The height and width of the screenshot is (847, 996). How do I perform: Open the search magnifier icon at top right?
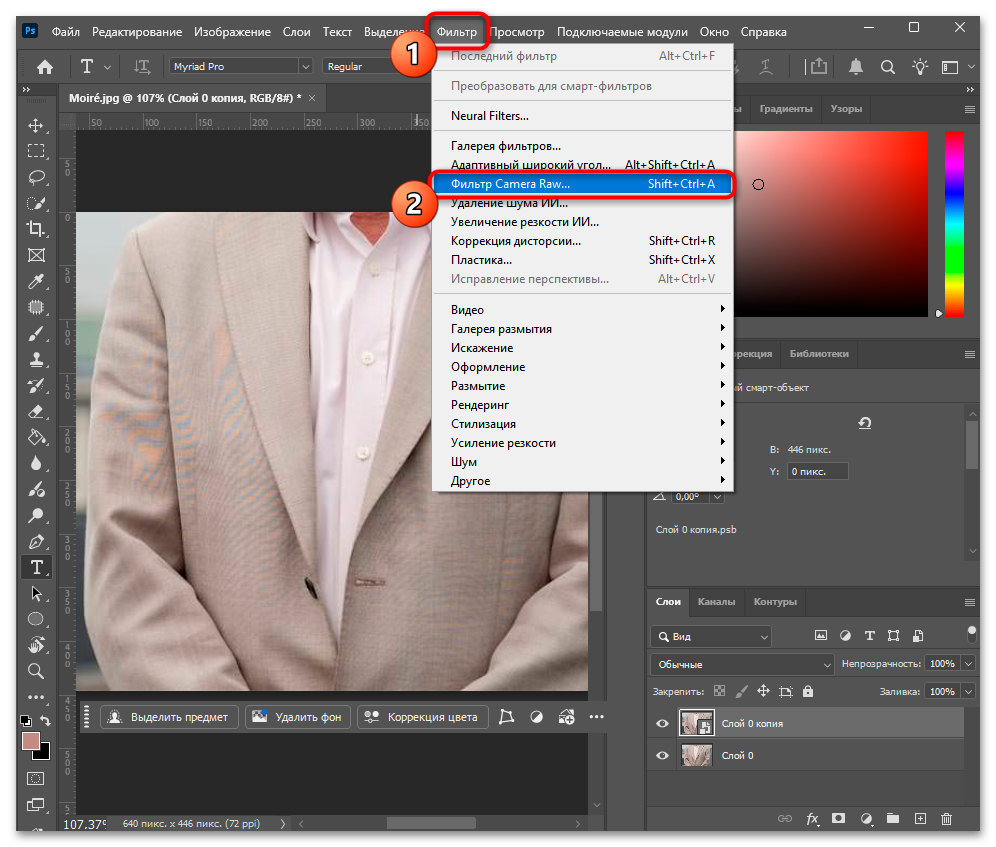[x=887, y=67]
